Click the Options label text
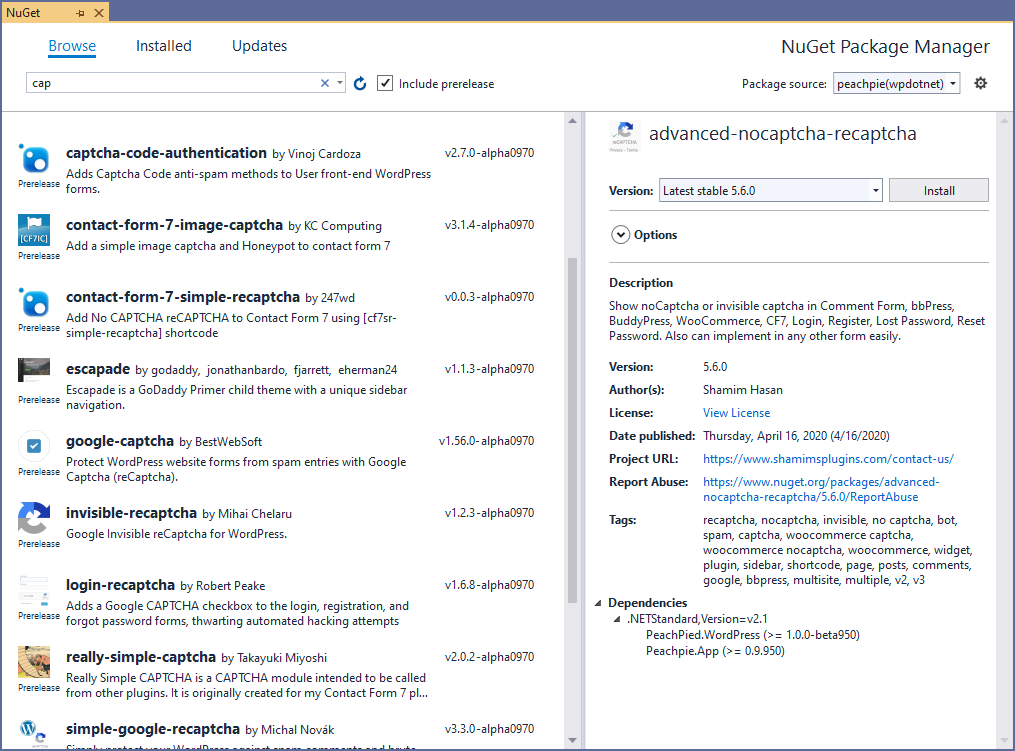 (x=655, y=235)
